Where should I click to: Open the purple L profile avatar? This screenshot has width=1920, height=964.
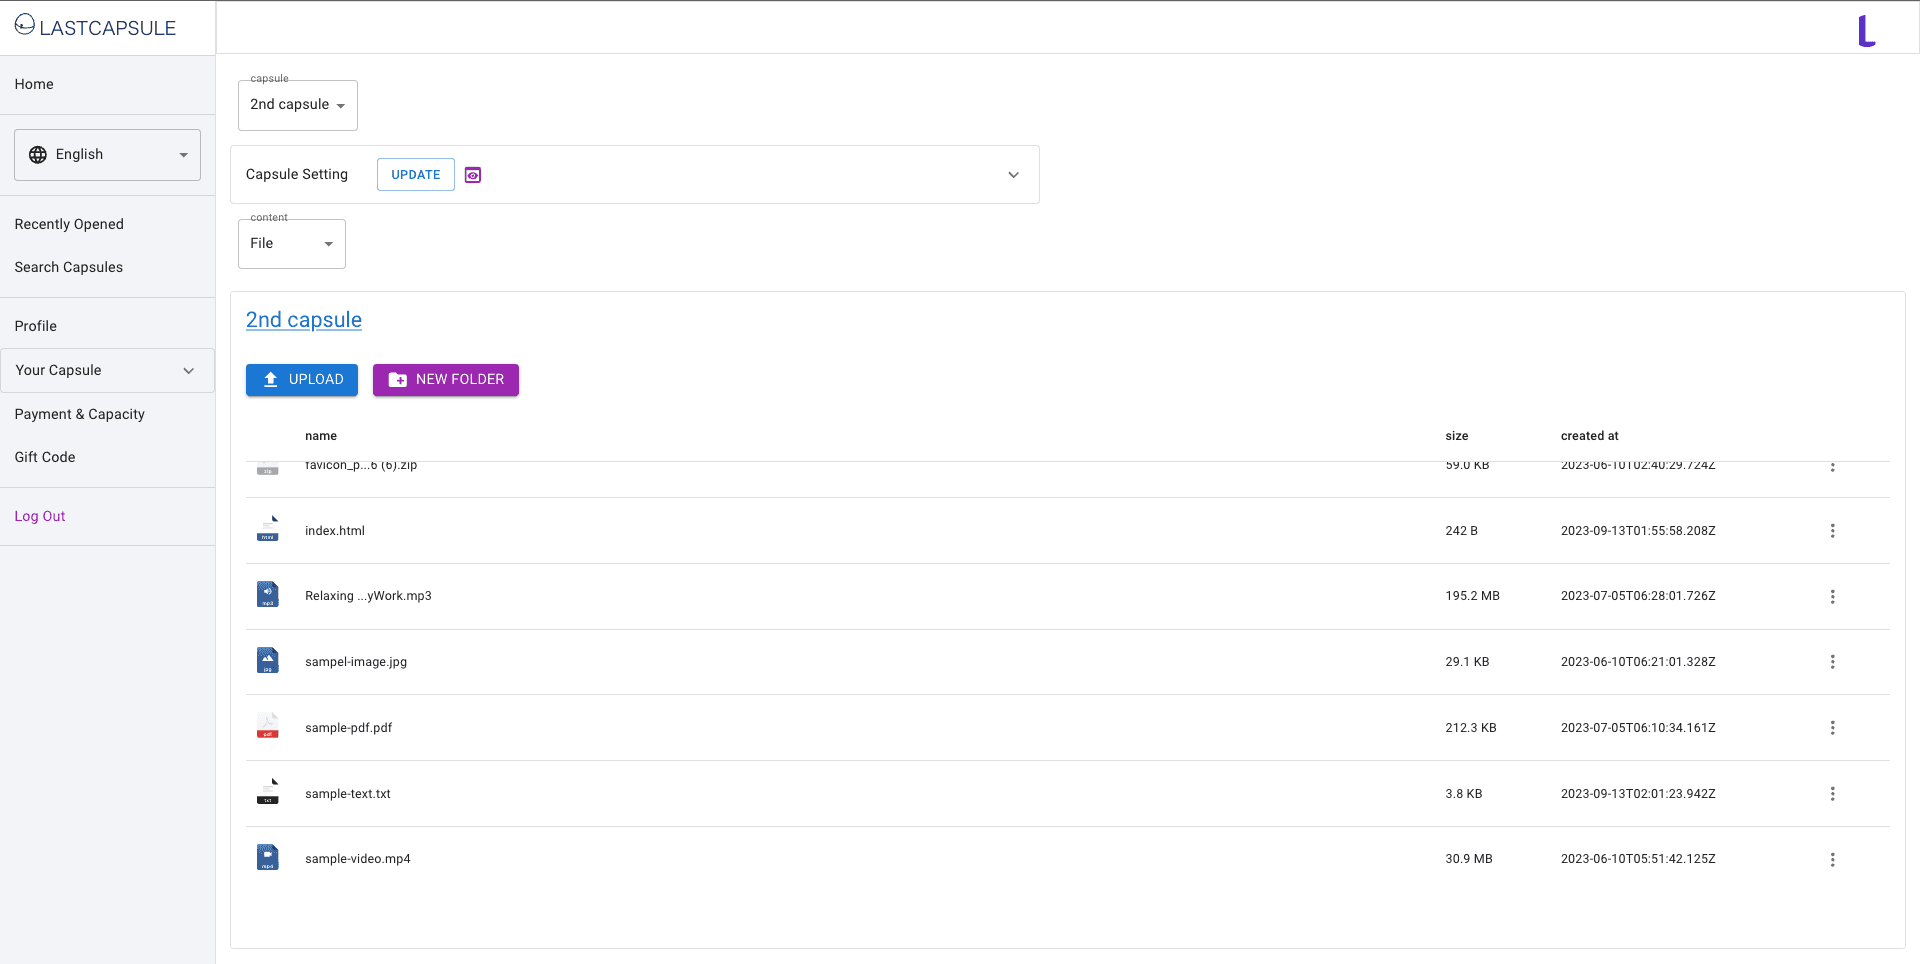pyautogui.click(x=1866, y=31)
